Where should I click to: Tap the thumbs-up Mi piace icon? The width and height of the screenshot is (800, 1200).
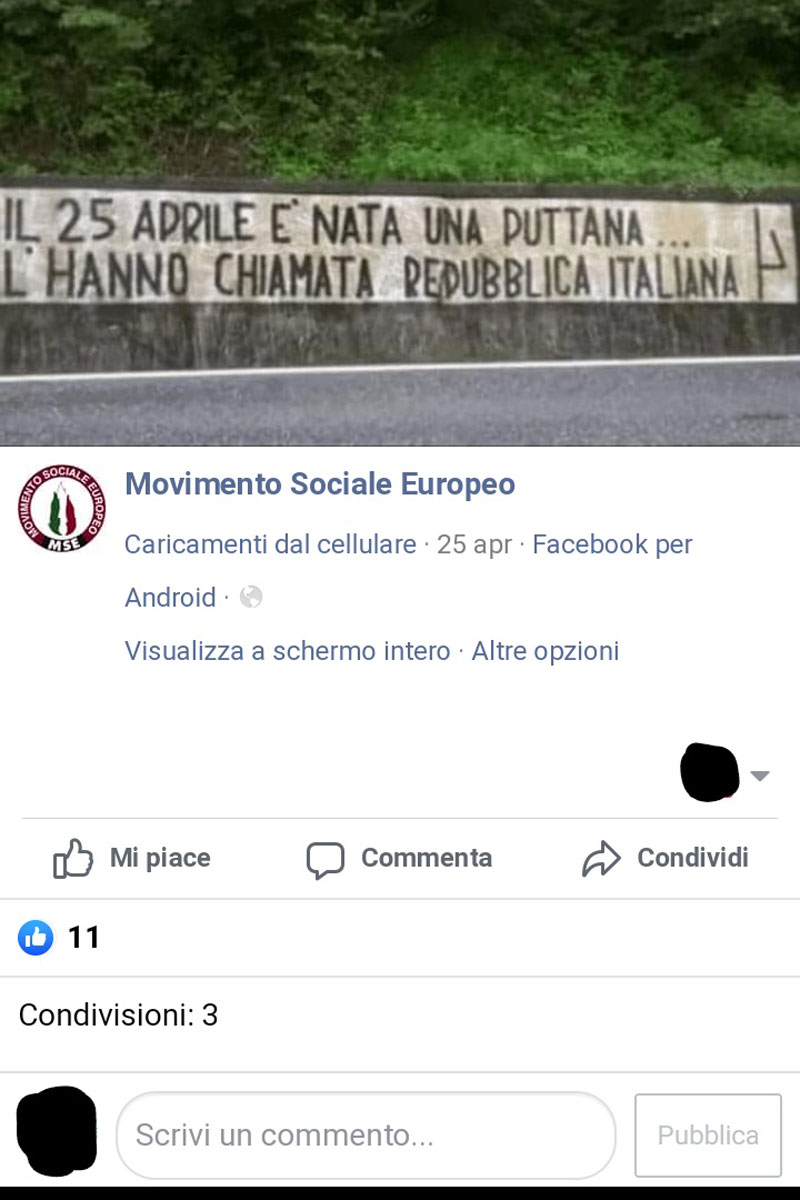[x=72, y=858]
